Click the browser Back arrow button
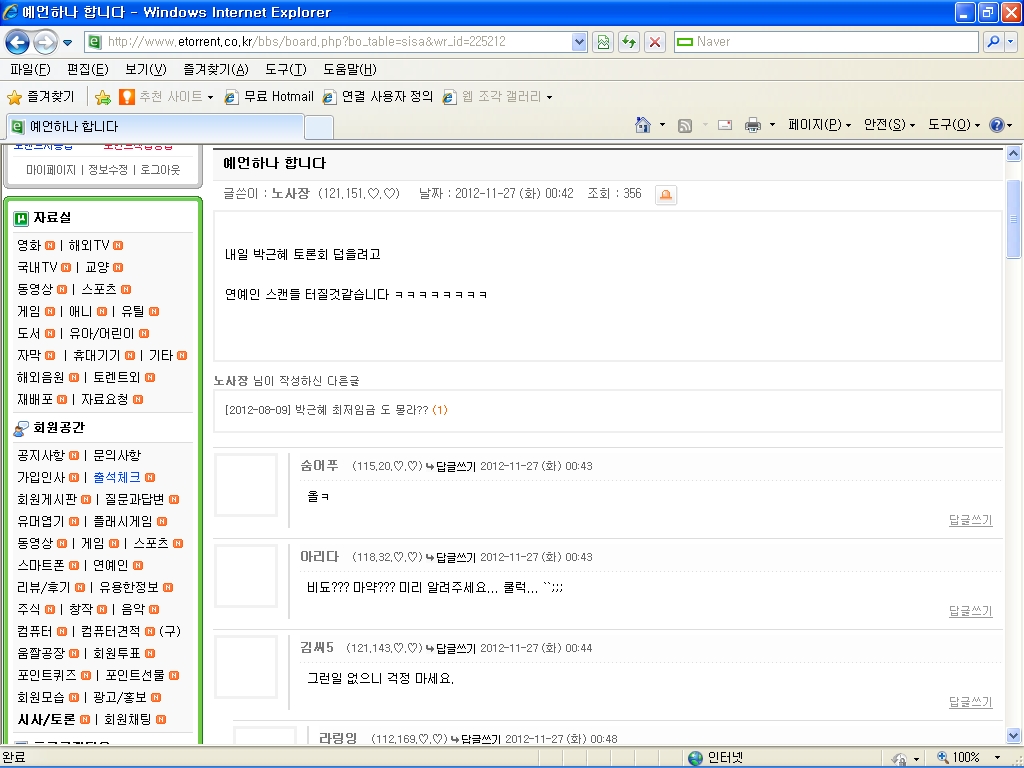This screenshot has width=1024, height=768. [17, 42]
